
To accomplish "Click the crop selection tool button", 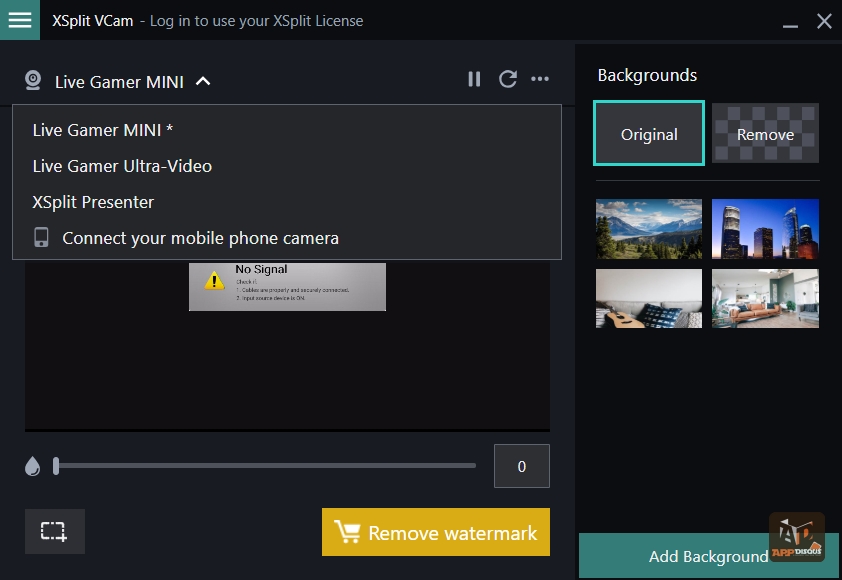I will click(54, 531).
